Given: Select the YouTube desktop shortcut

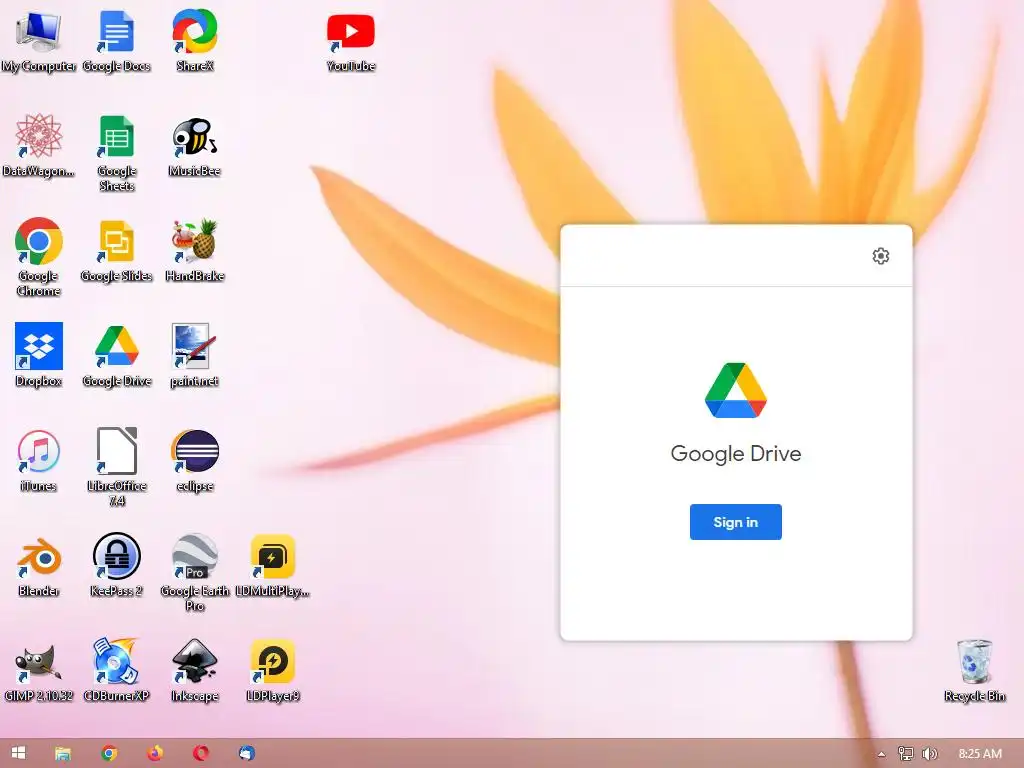Looking at the screenshot, I should pyautogui.click(x=351, y=42).
